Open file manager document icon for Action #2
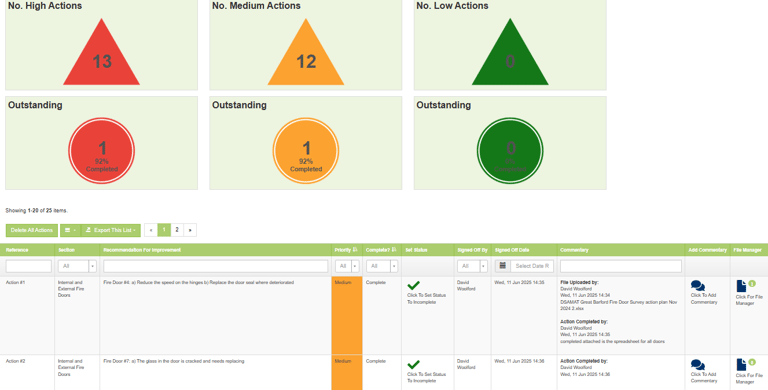Image resolution: width=768 pixels, height=390 pixels. [741, 365]
